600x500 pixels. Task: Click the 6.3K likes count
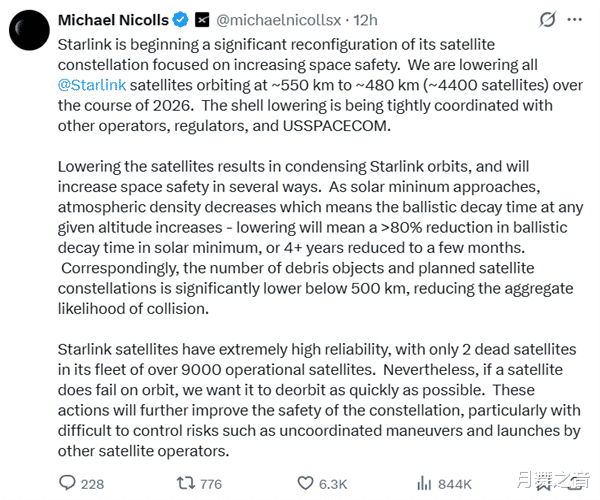tap(333, 483)
